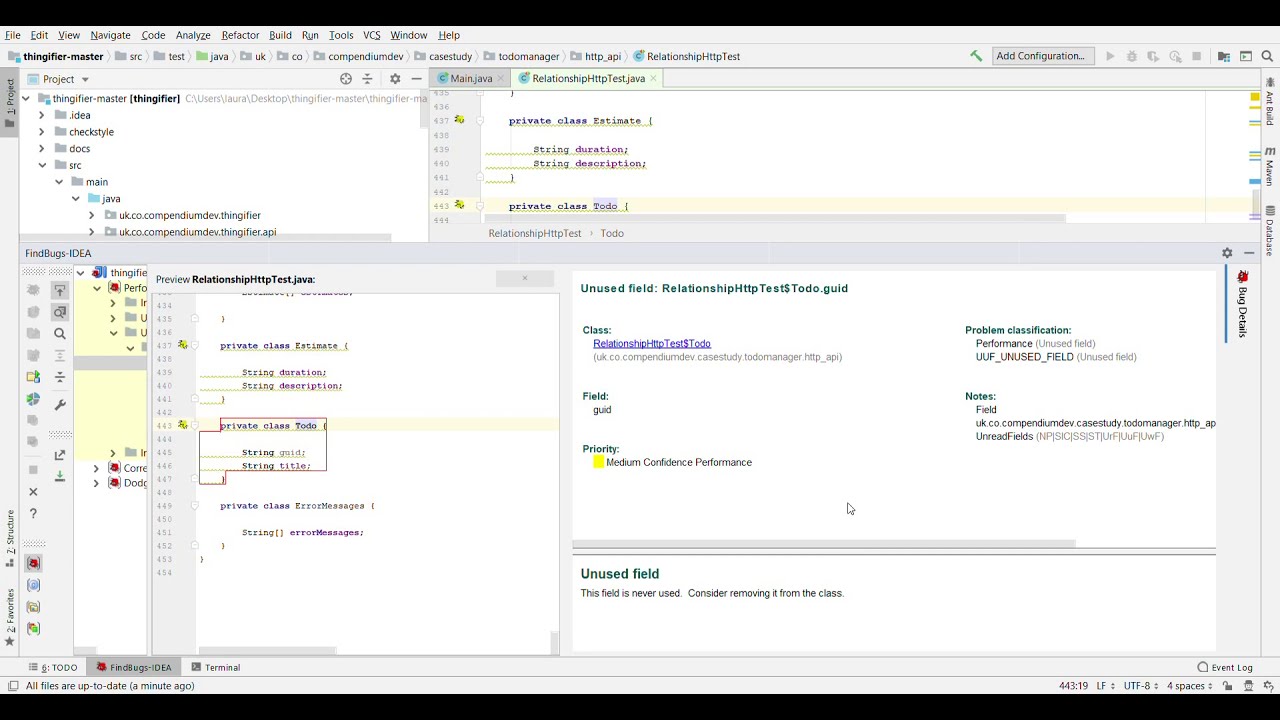The image size is (1280, 720).
Task: Toggle code fold on Todo class in editor
Action: tap(479, 206)
